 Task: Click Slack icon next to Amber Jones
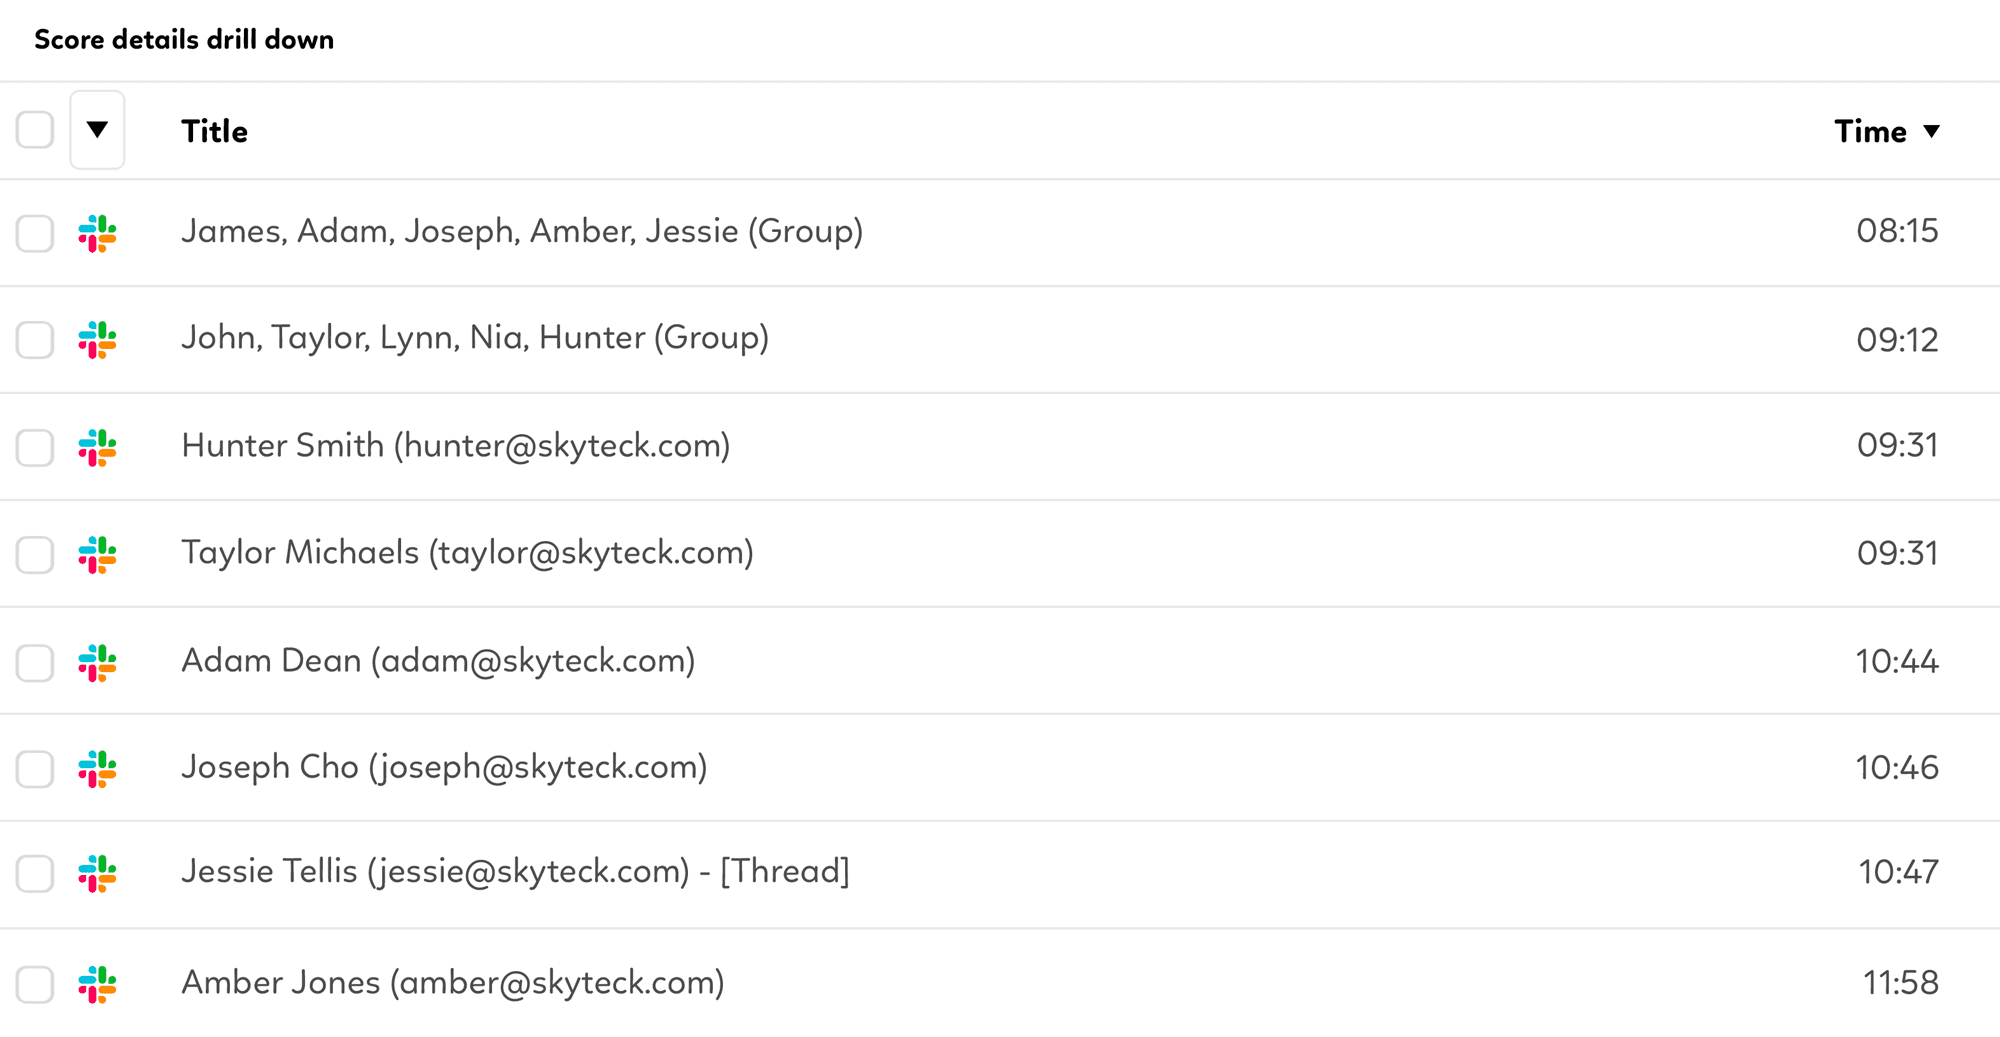click(97, 984)
